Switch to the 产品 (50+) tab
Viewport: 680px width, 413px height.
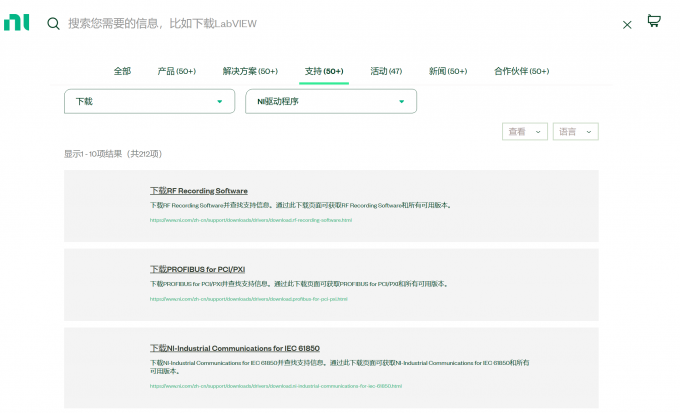tap(177, 71)
